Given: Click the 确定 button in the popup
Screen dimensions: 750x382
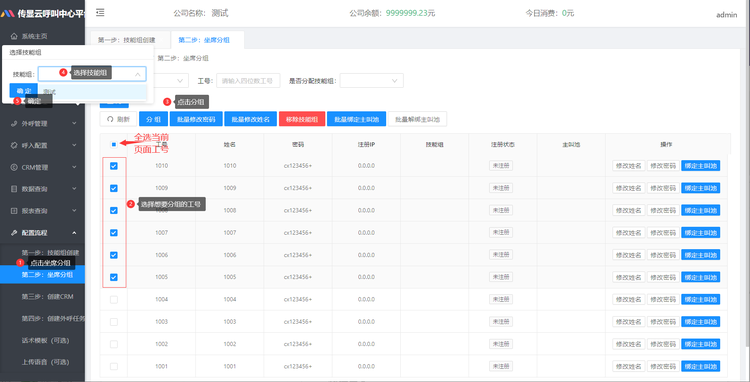Looking at the screenshot, I should [23, 90].
